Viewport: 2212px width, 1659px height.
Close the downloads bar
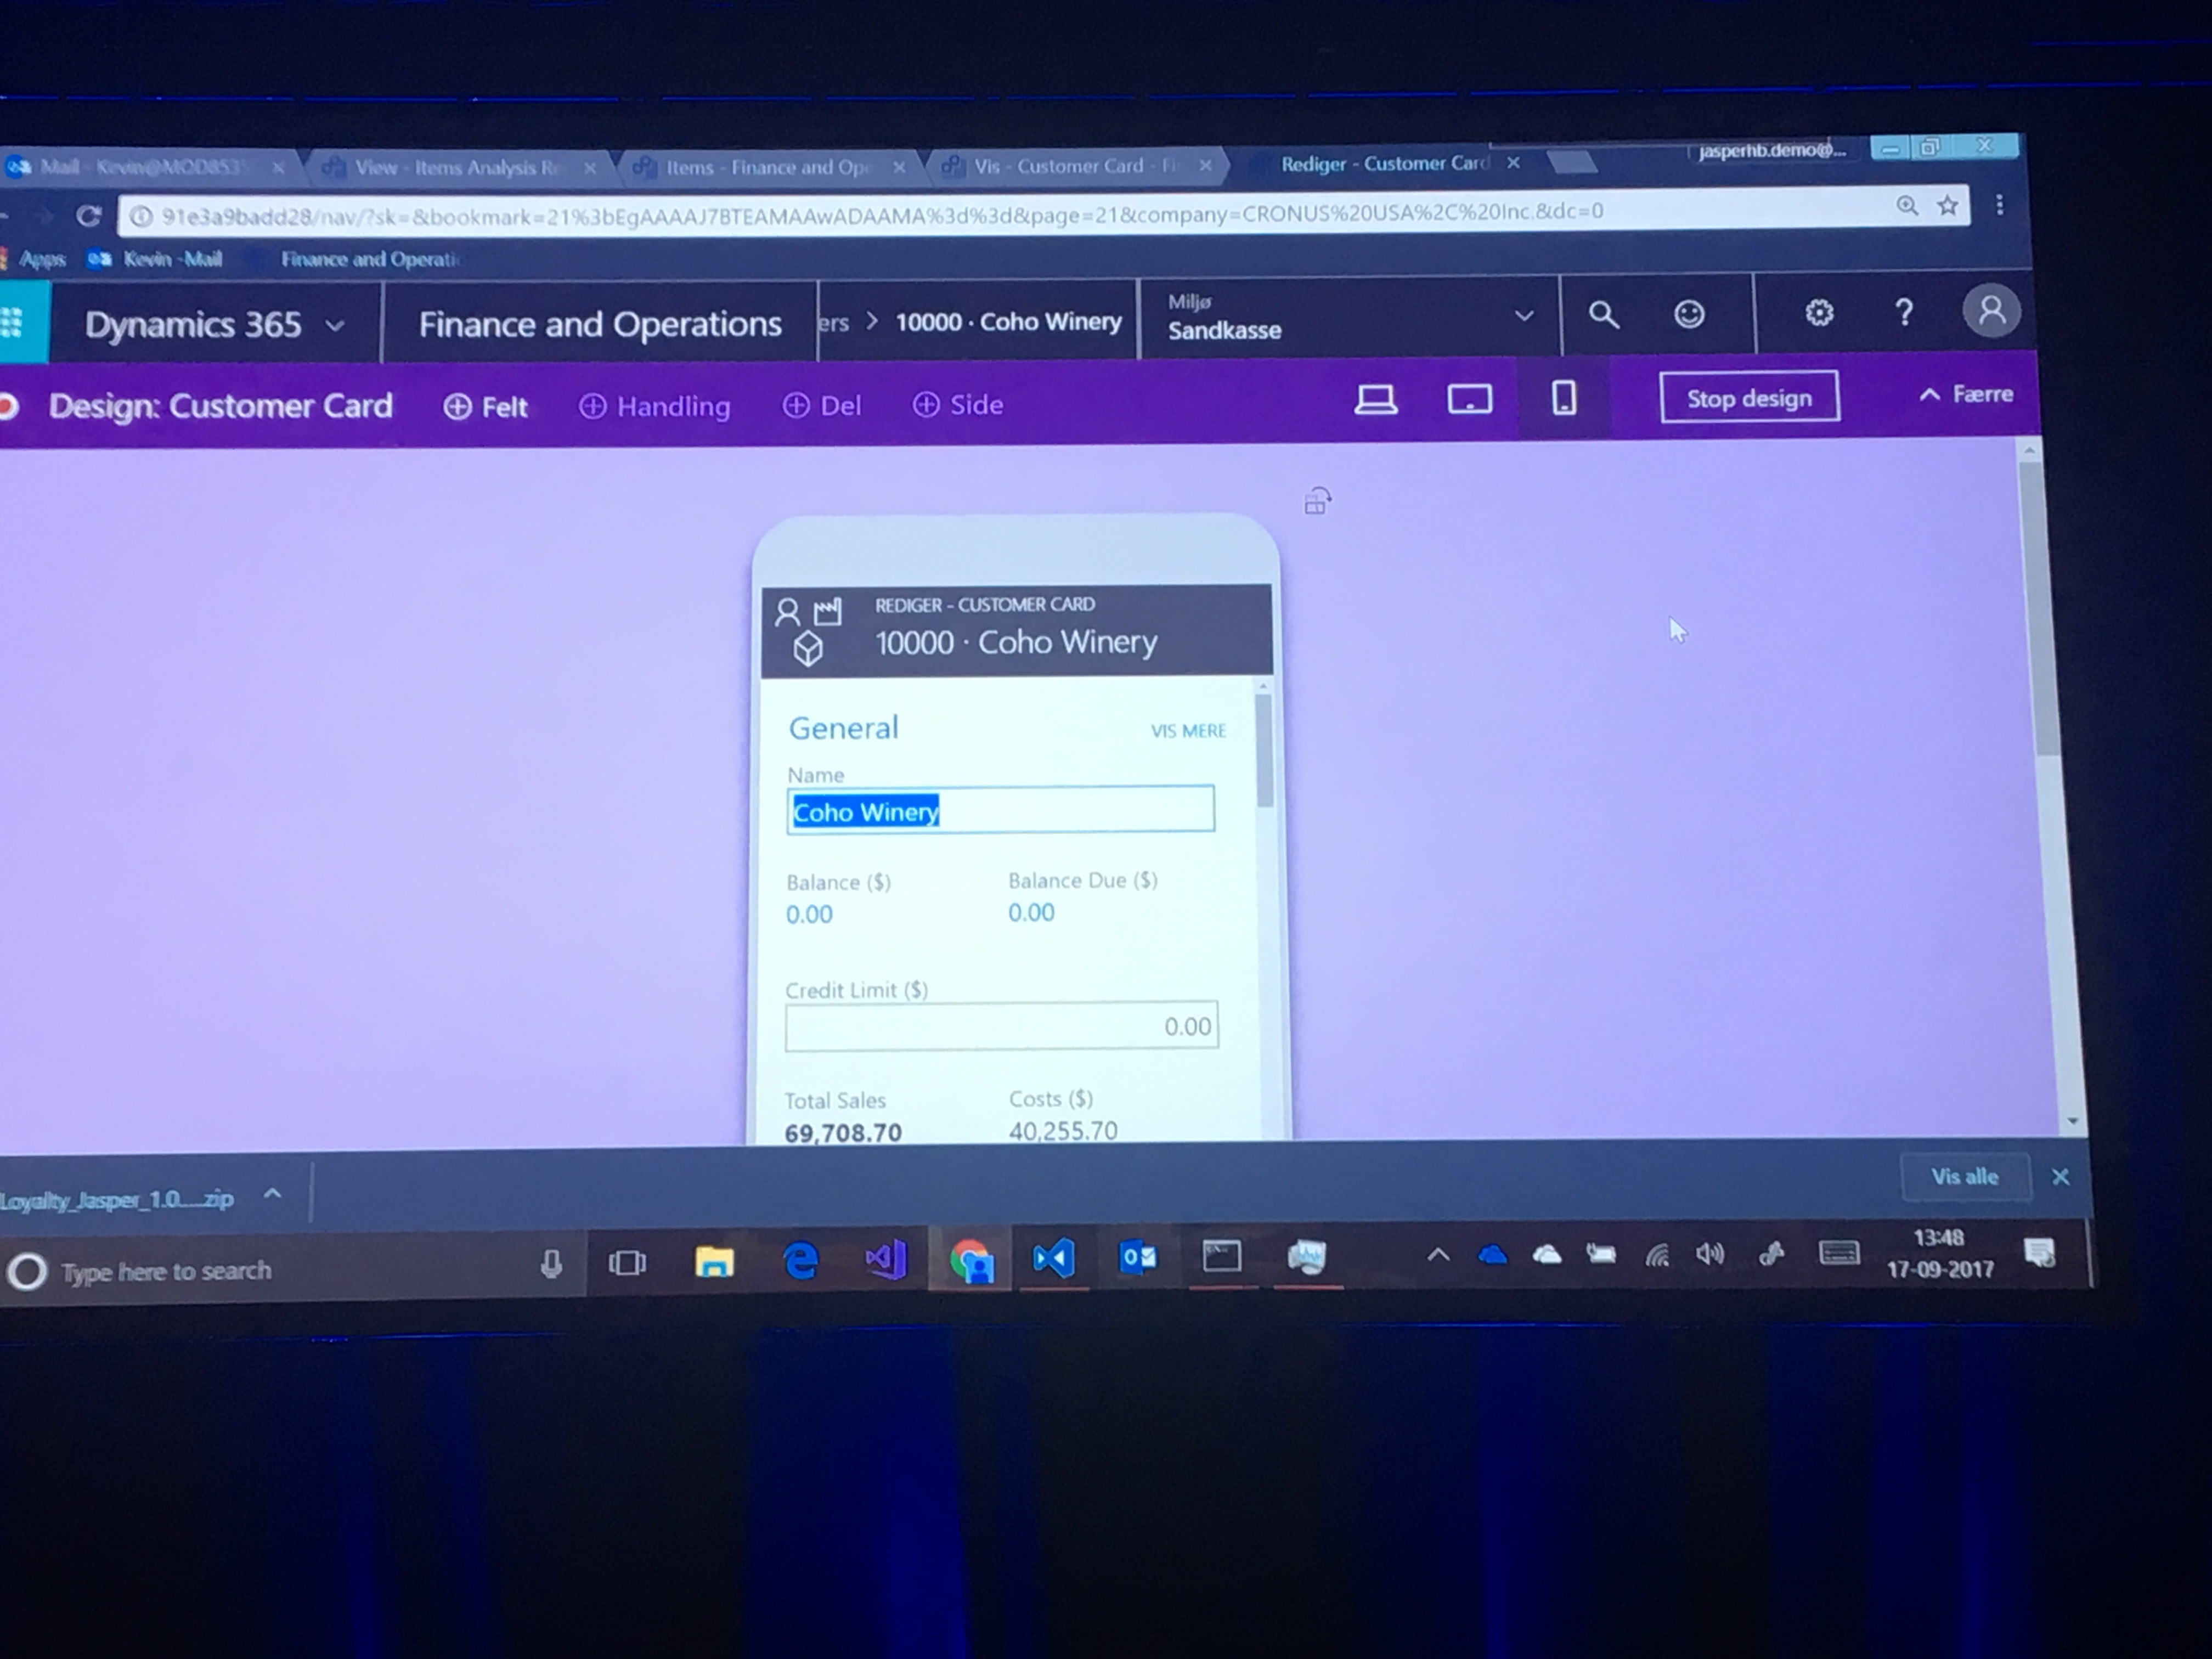2061,1177
